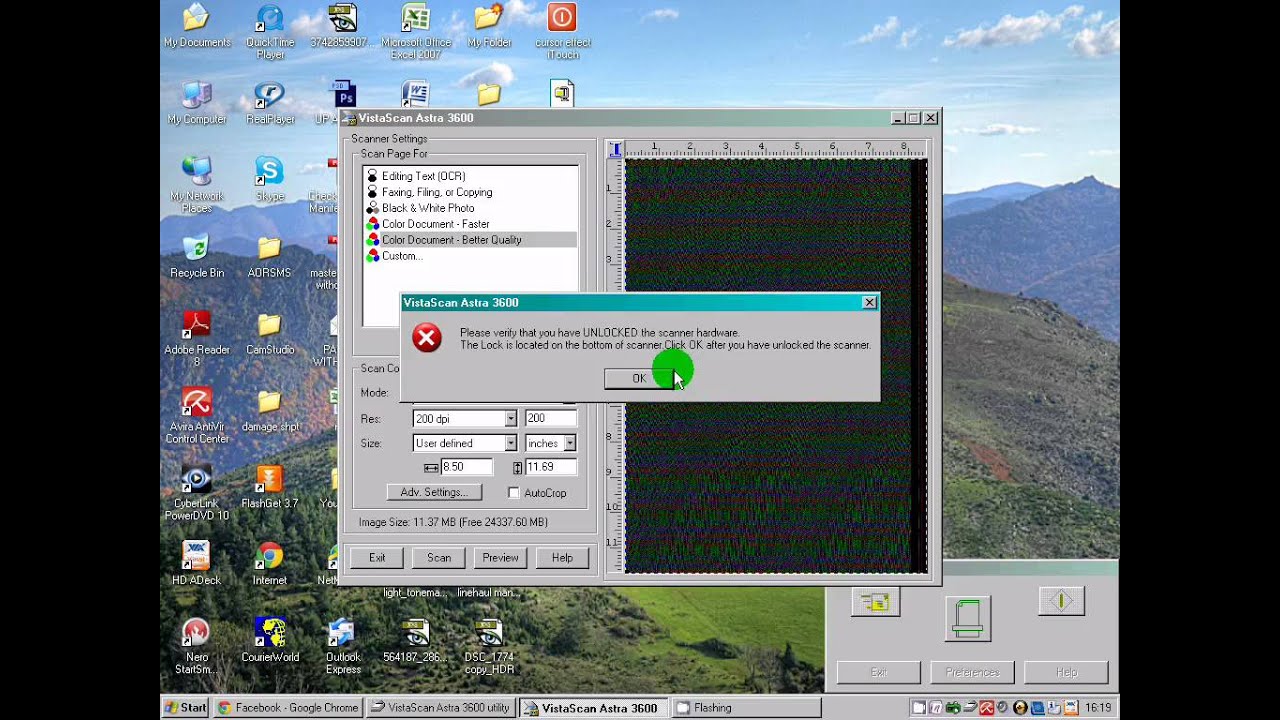Open the 3742859907 image file icon
Screen dimensions: 1280x720
pyautogui.click(x=342, y=27)
